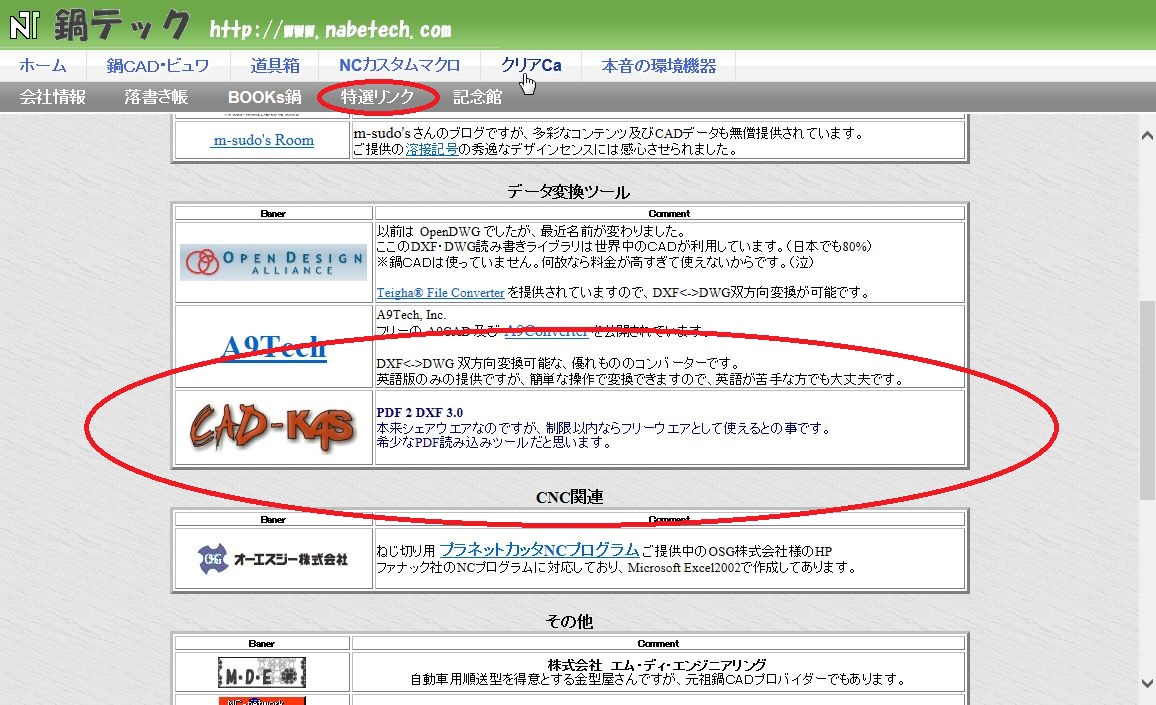Click the http://www.nabetech.com header URL
1156x705 pixels.
pyautogui.click(x=330, y=29)
